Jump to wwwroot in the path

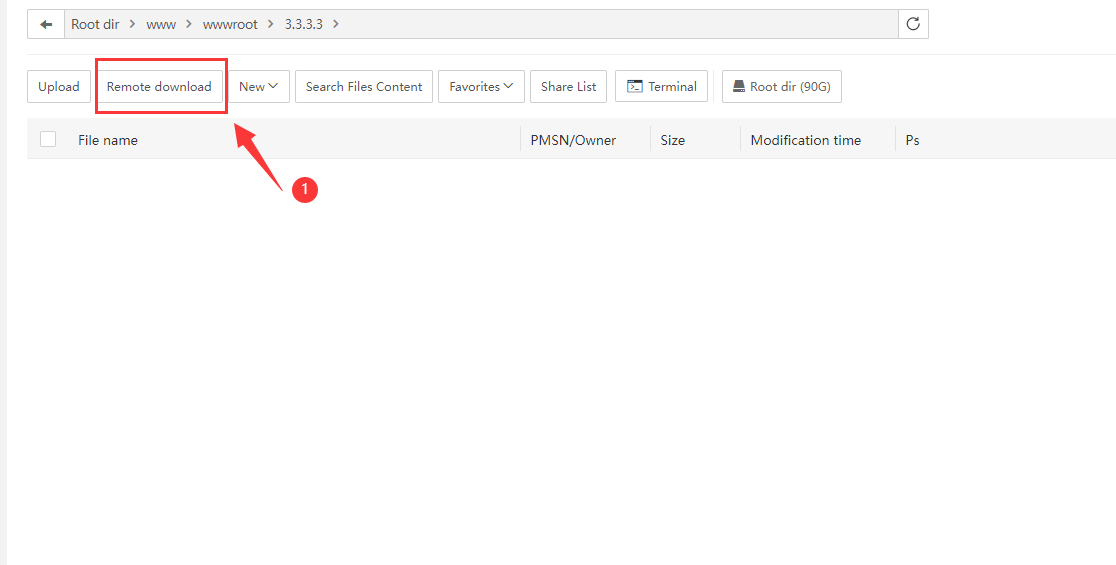click(x=230, y=24)
